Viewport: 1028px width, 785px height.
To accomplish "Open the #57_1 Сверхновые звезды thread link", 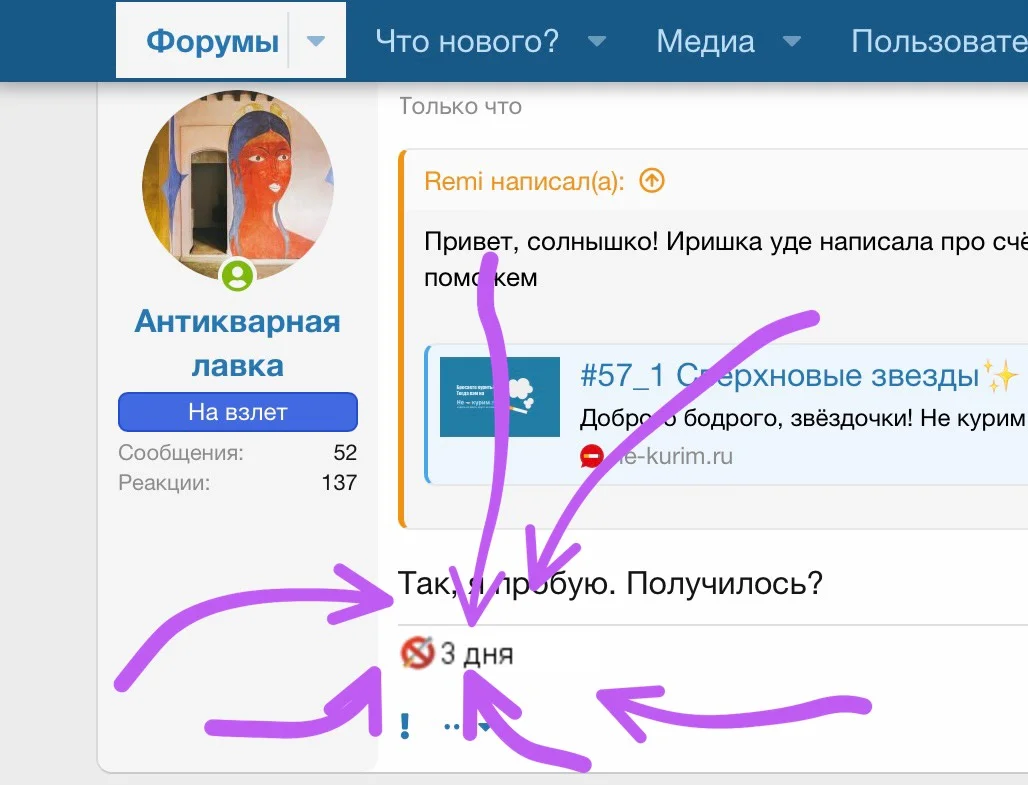I will click(780, 375).
